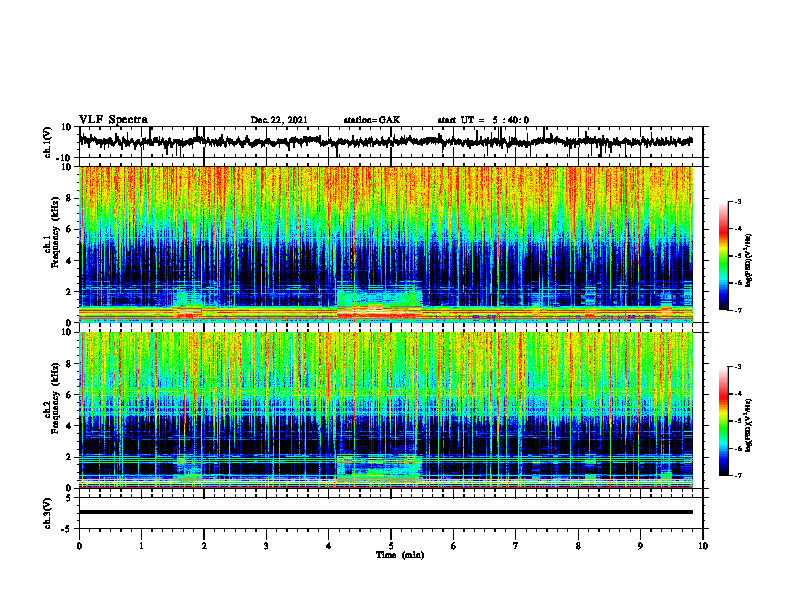Click the "8" kHz tick on ch.2 spectrogram
The height and width of the screenshot is (612, 792).
tap(70, 364)
